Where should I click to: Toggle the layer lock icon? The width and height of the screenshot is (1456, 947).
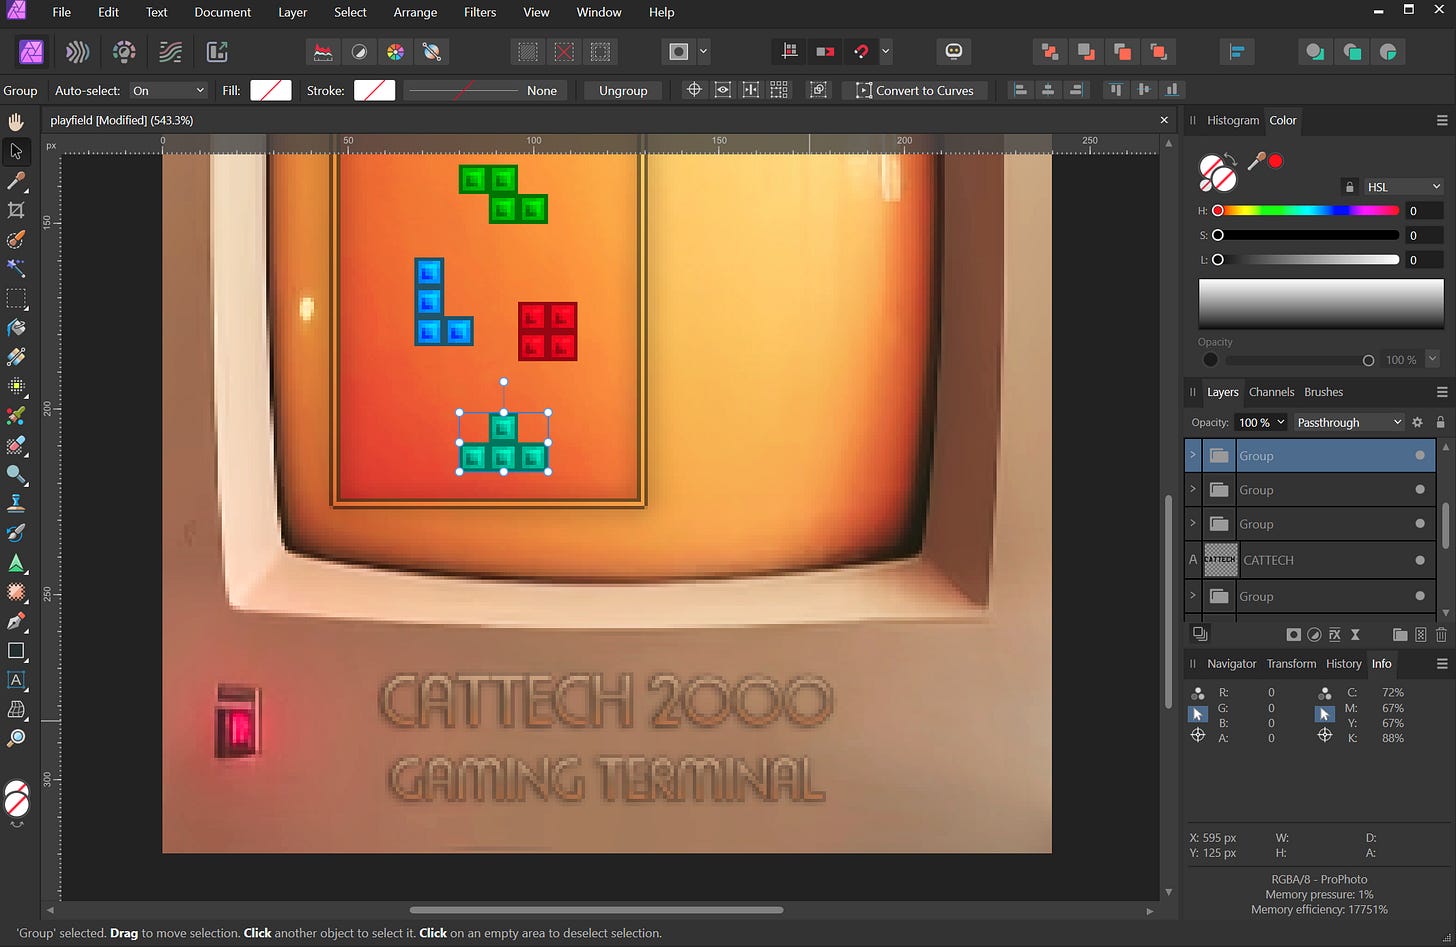click(x=1440, y=423)
